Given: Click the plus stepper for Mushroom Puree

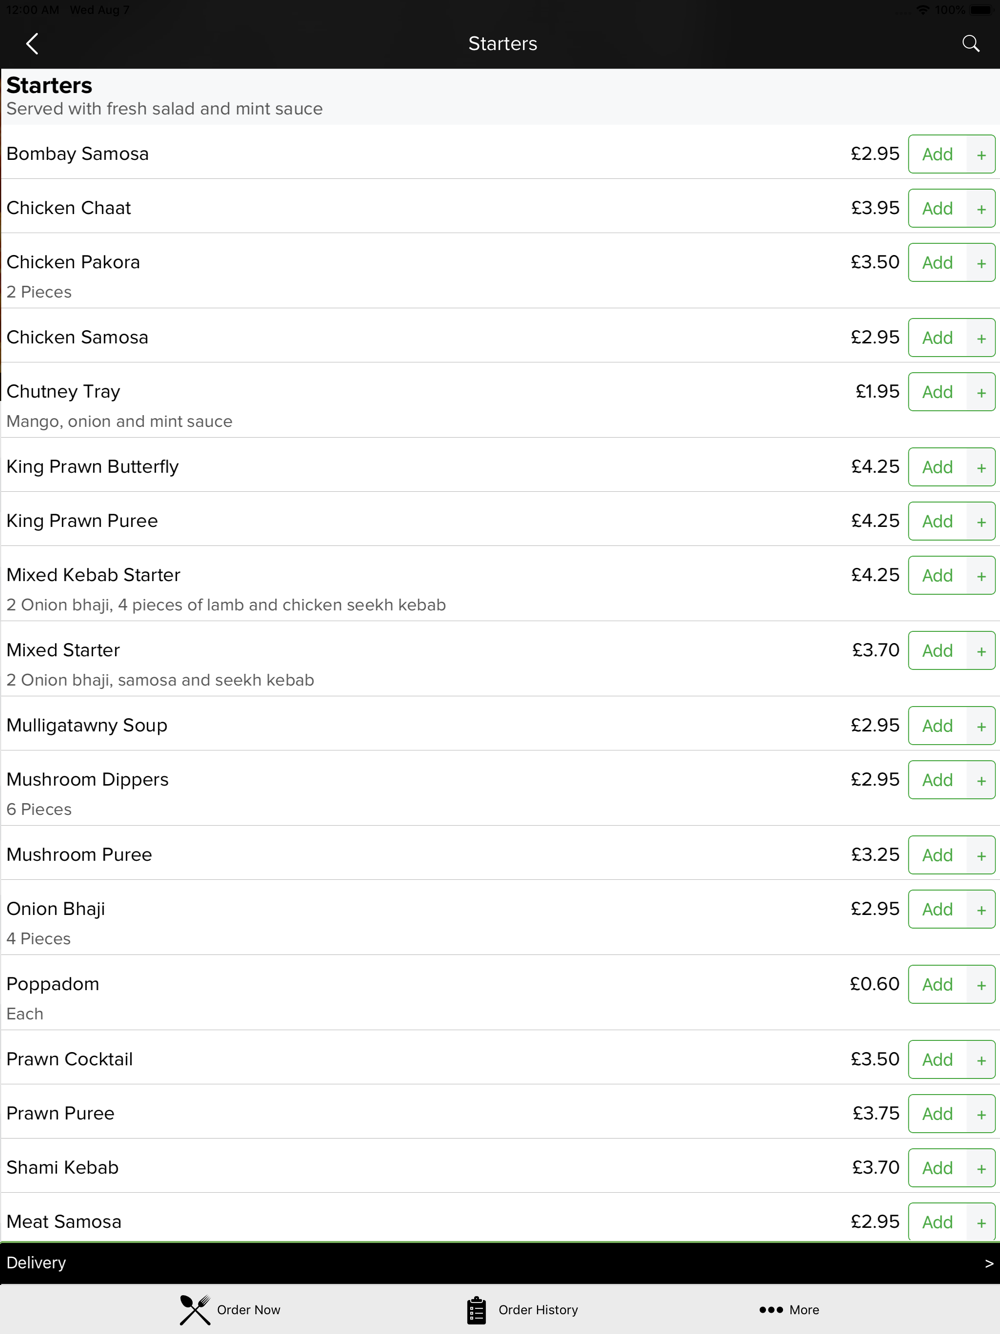Looking at the screenshot, I should click(x=981, y=855).
